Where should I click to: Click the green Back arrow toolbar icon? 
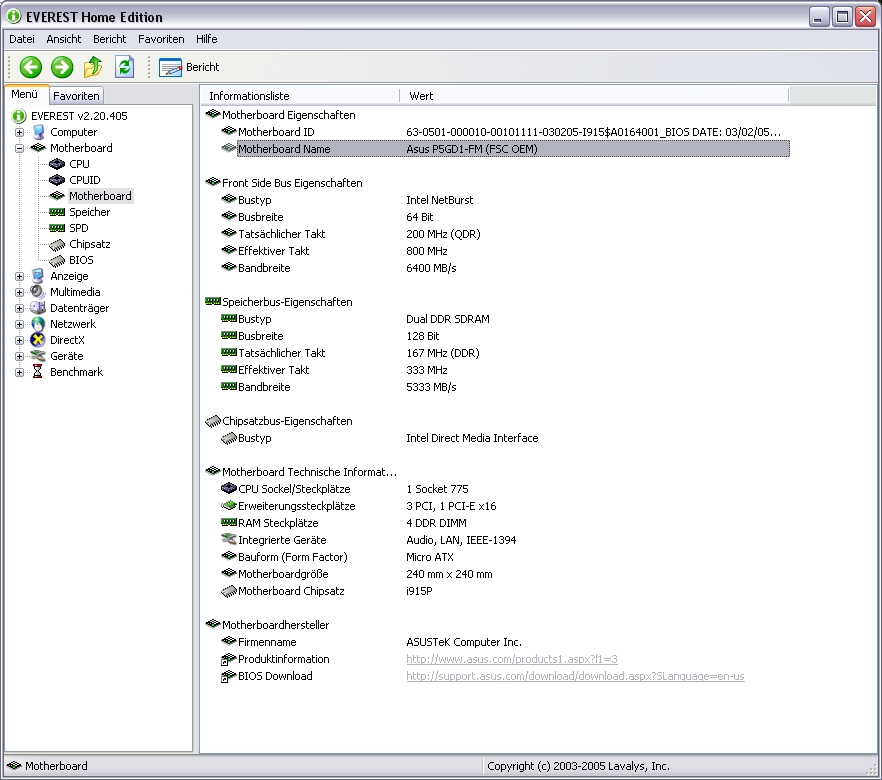30,67
